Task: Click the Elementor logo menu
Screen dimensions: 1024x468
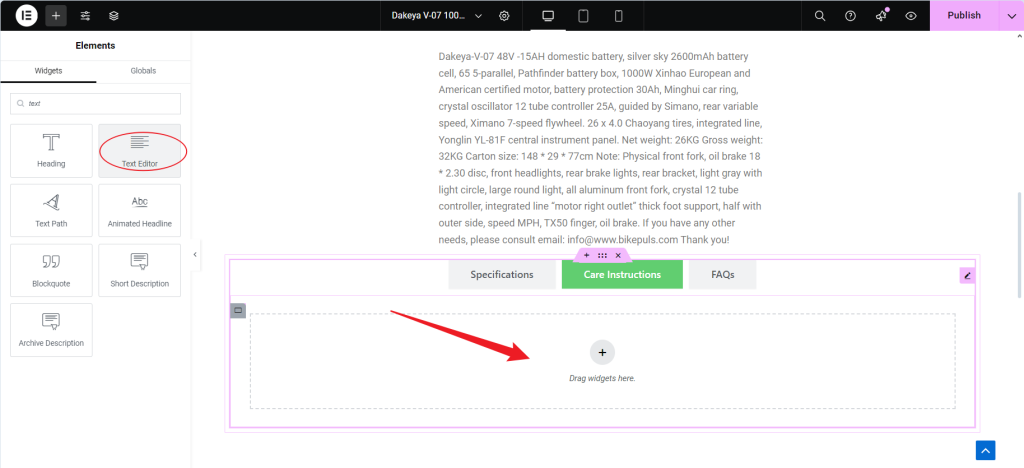Action: 27,16
